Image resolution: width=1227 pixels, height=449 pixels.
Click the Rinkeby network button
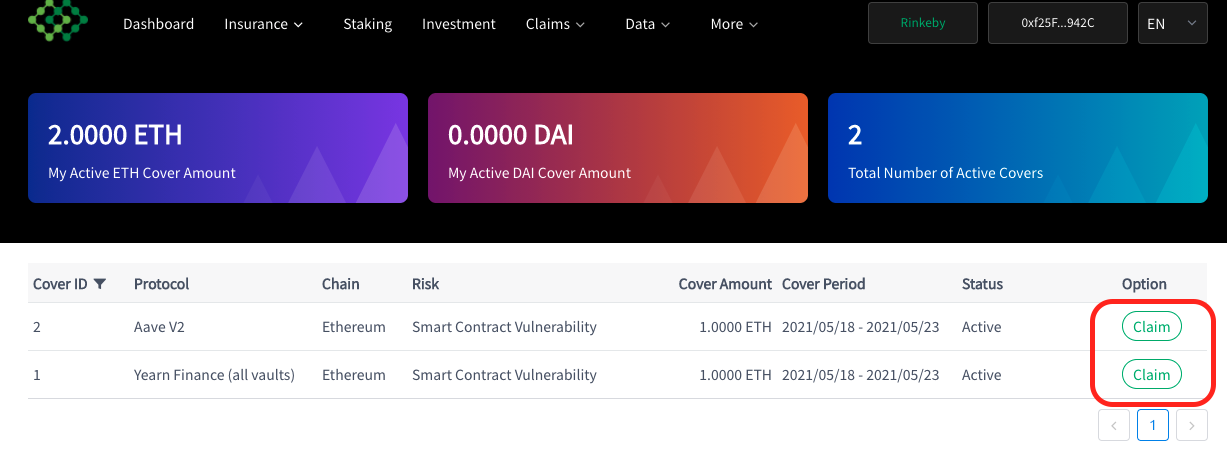tap(923, 23)
